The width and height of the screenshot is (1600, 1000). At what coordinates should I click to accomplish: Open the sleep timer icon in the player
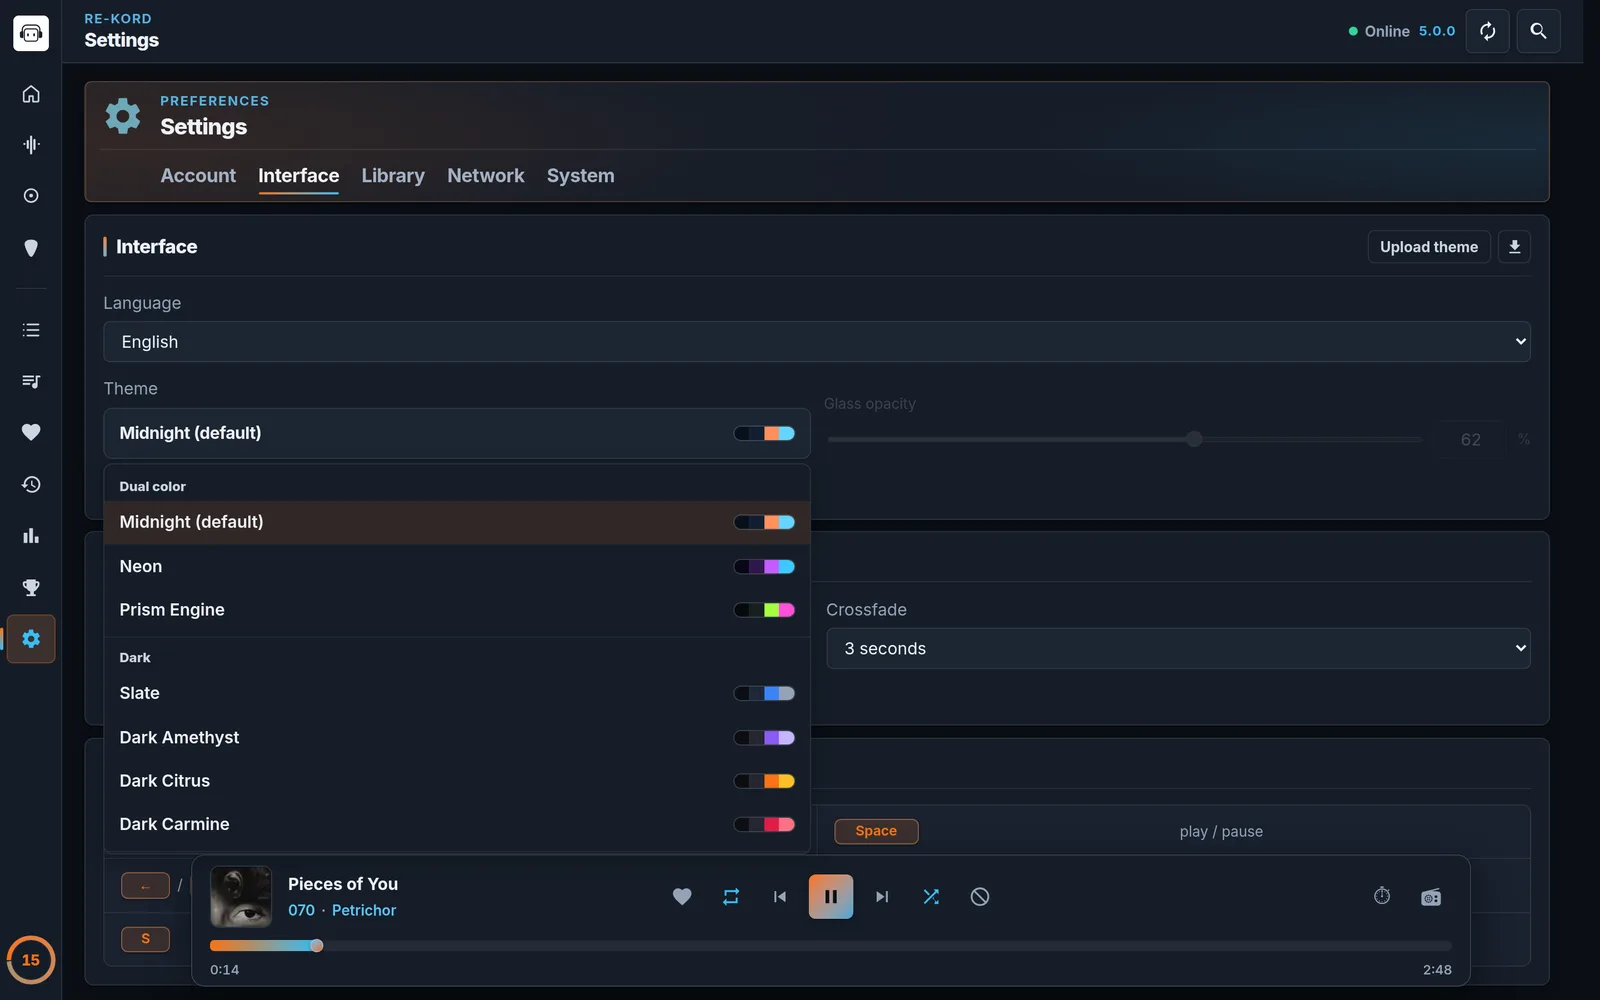(x=1382, y=896)
